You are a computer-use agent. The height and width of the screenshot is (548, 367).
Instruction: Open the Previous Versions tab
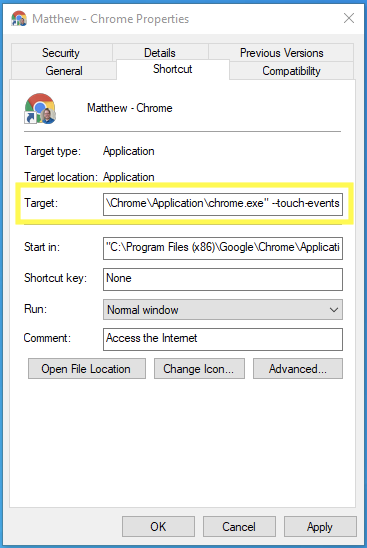pyautogui.click(x=281, y=53)
